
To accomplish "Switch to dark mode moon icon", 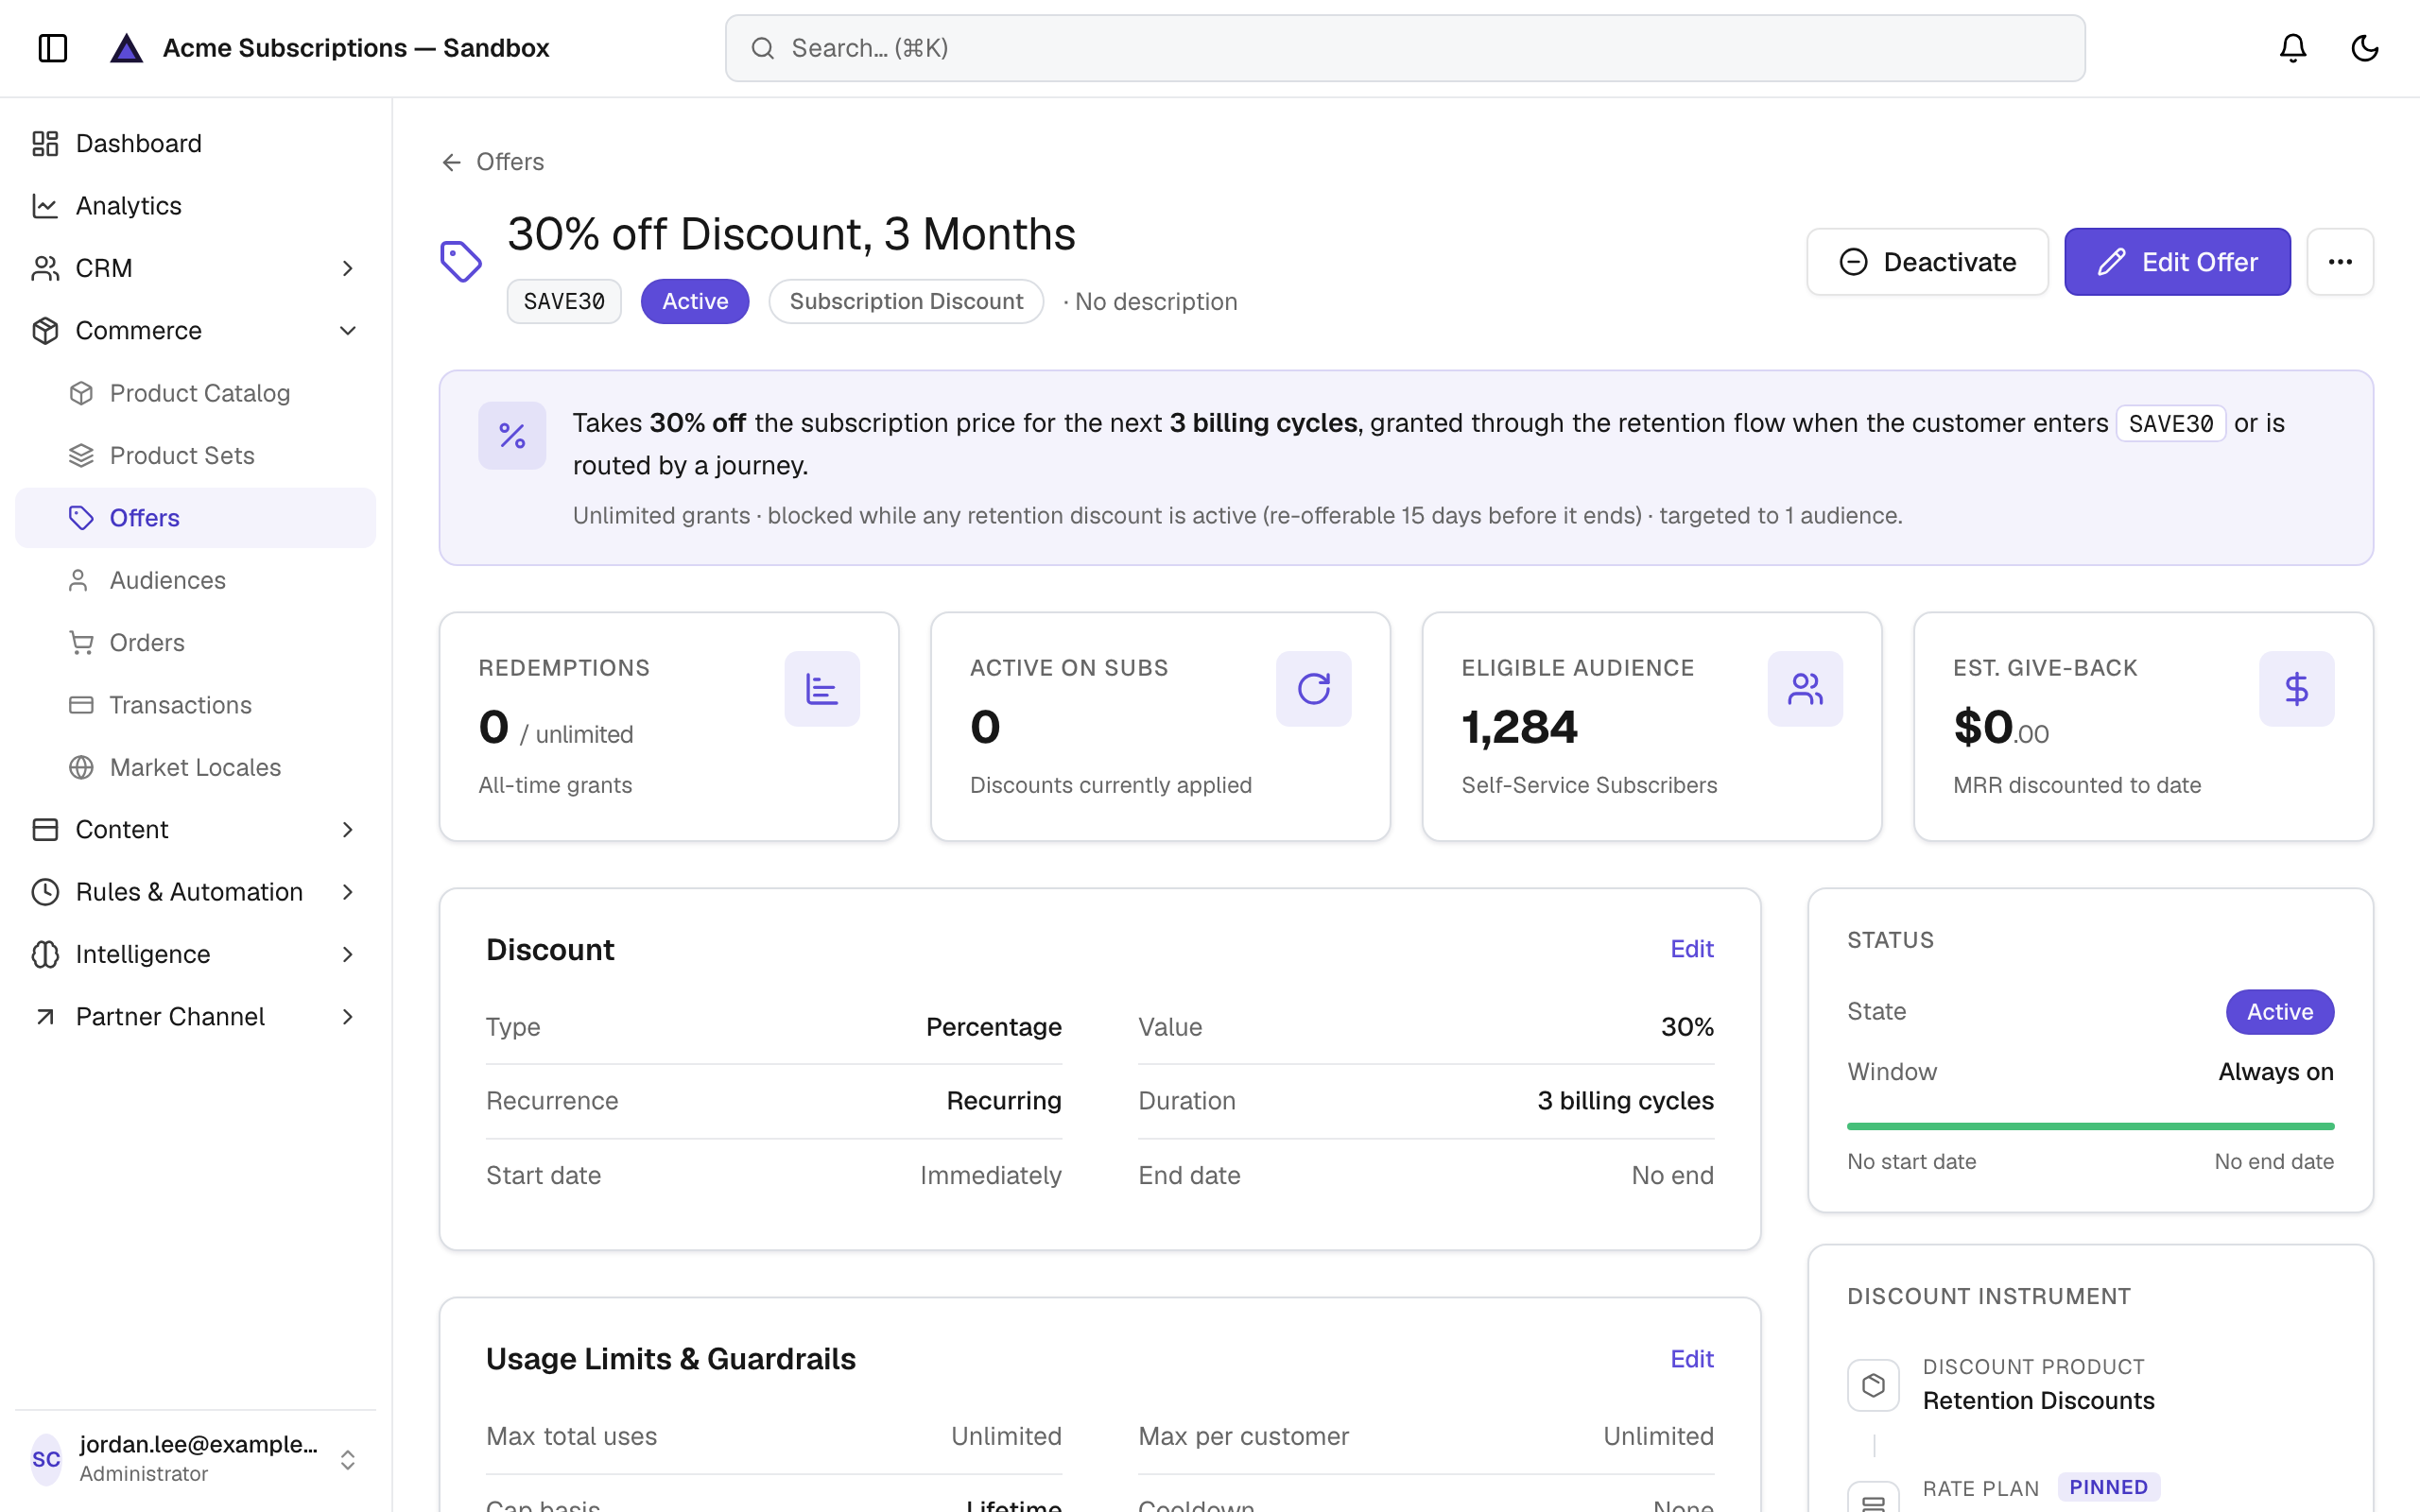I will pos(2364,48).
